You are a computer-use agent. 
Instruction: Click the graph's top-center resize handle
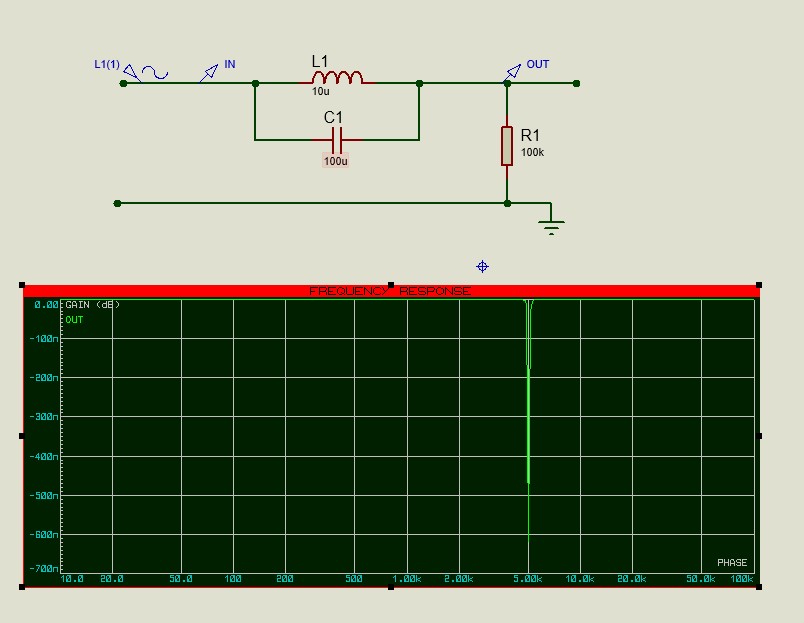click(391, 285)
